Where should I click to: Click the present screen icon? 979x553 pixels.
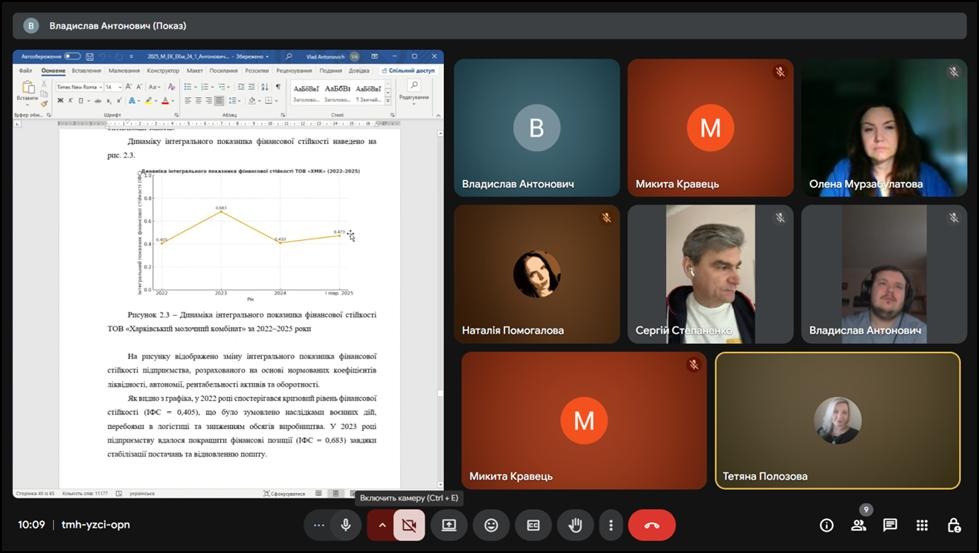(449, 525)
